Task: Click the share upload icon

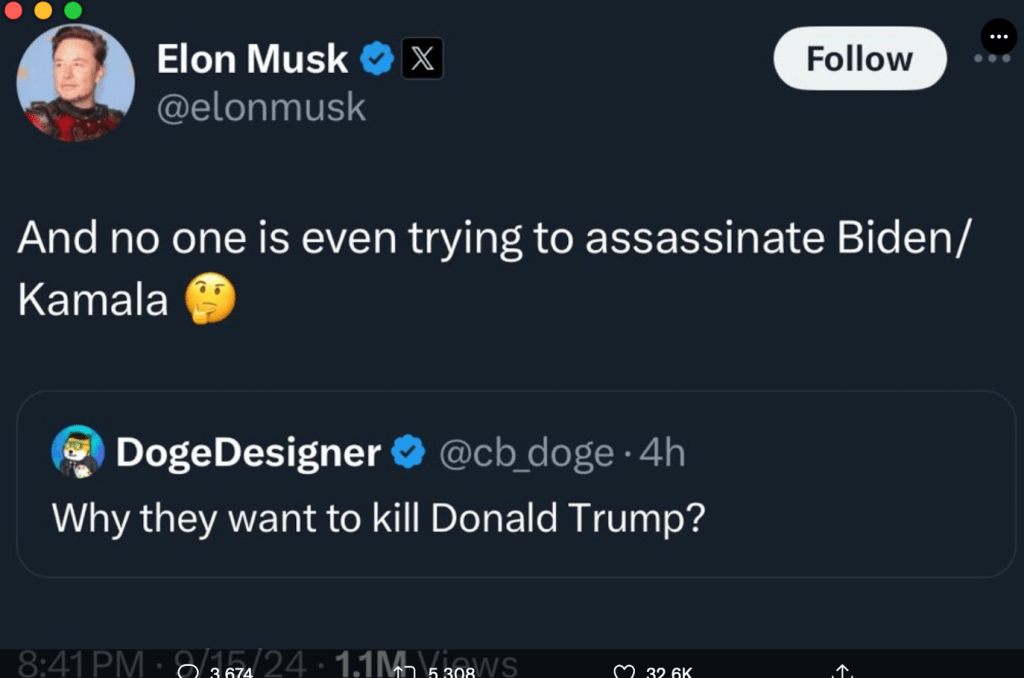Action: 841,672
